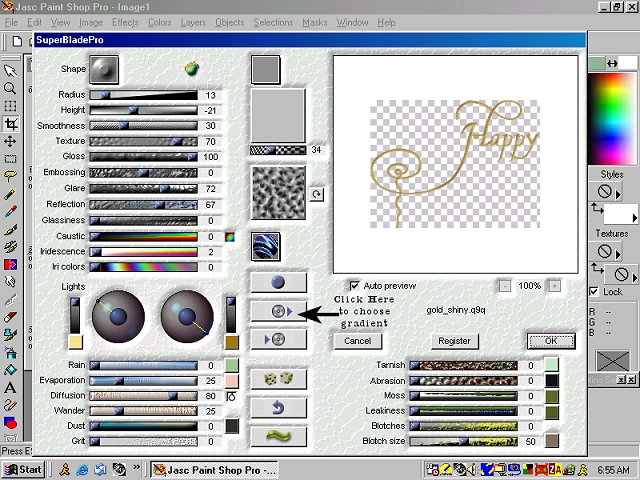Toggle the Lock checkbox in color panel
Image resolution: width=640 pixels, height=480 pixels.
click(595, 292)
